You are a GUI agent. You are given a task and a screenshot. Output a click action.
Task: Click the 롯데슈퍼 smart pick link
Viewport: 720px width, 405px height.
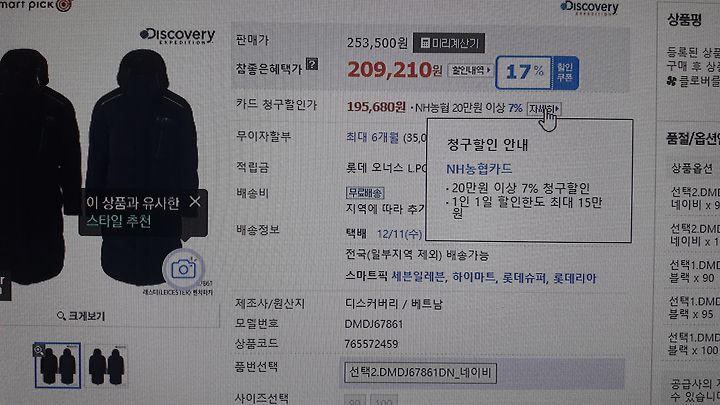click(x=524, y=277)
